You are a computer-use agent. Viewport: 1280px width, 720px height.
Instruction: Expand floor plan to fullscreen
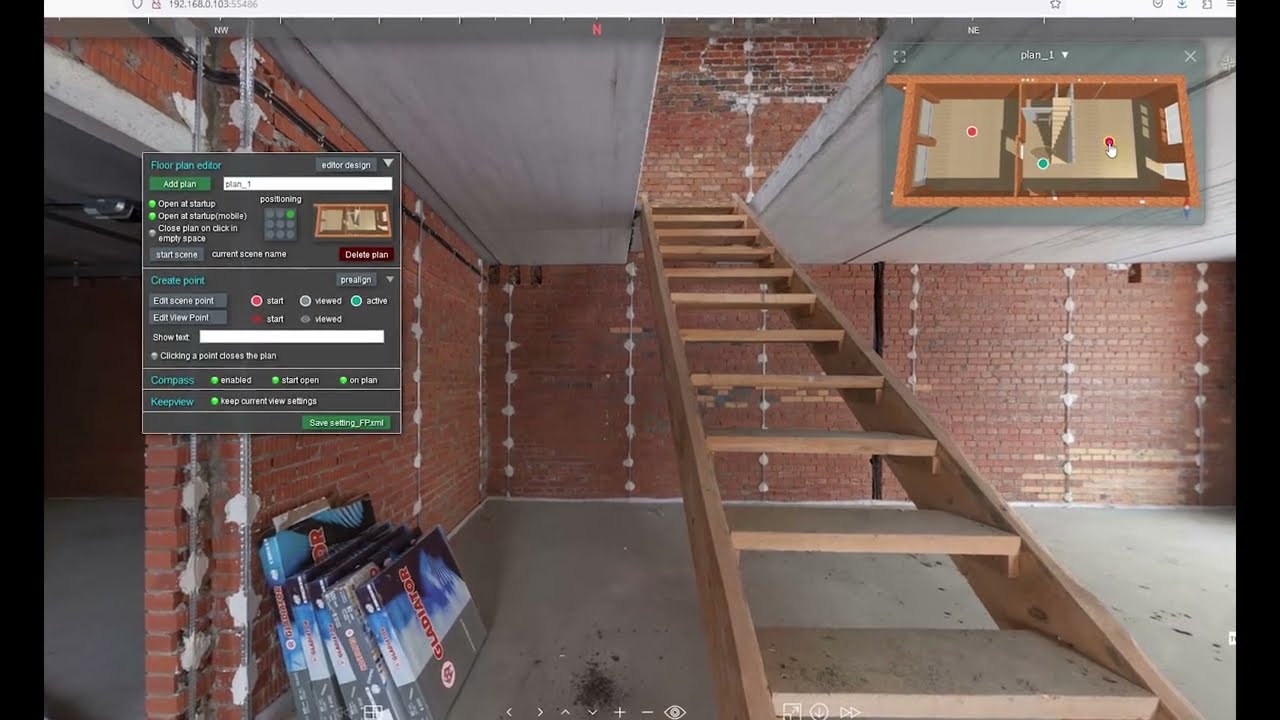tap(899, 57)
